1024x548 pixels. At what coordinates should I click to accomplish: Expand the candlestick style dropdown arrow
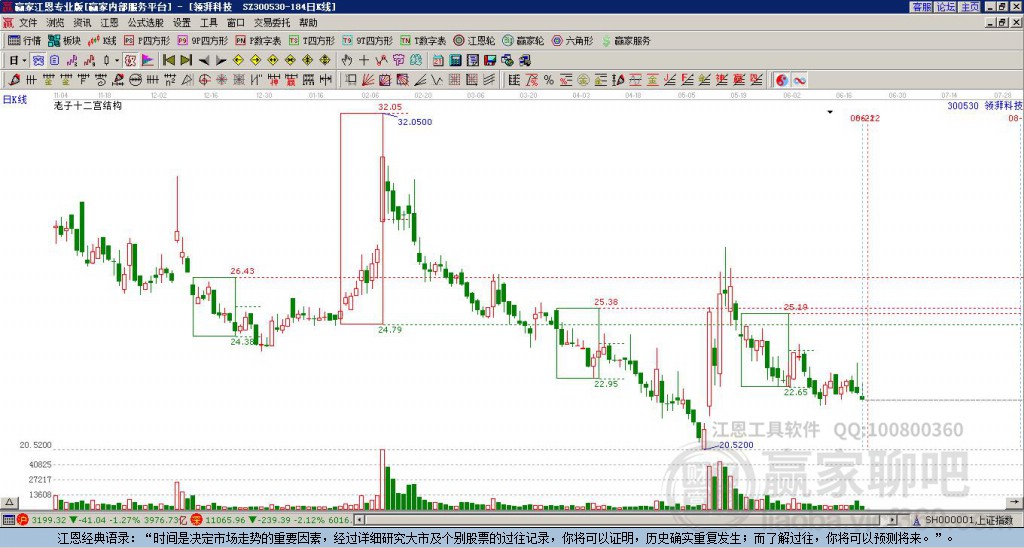(x=117, y=61)
